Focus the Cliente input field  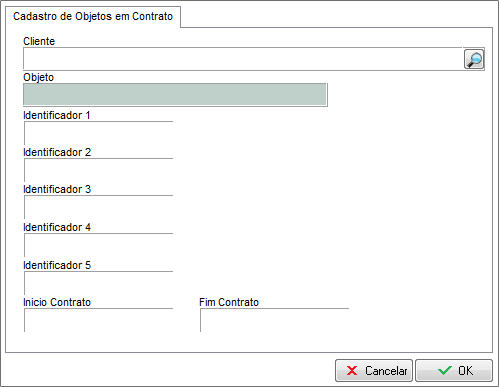pyautogui.click(x=243, y=59)
